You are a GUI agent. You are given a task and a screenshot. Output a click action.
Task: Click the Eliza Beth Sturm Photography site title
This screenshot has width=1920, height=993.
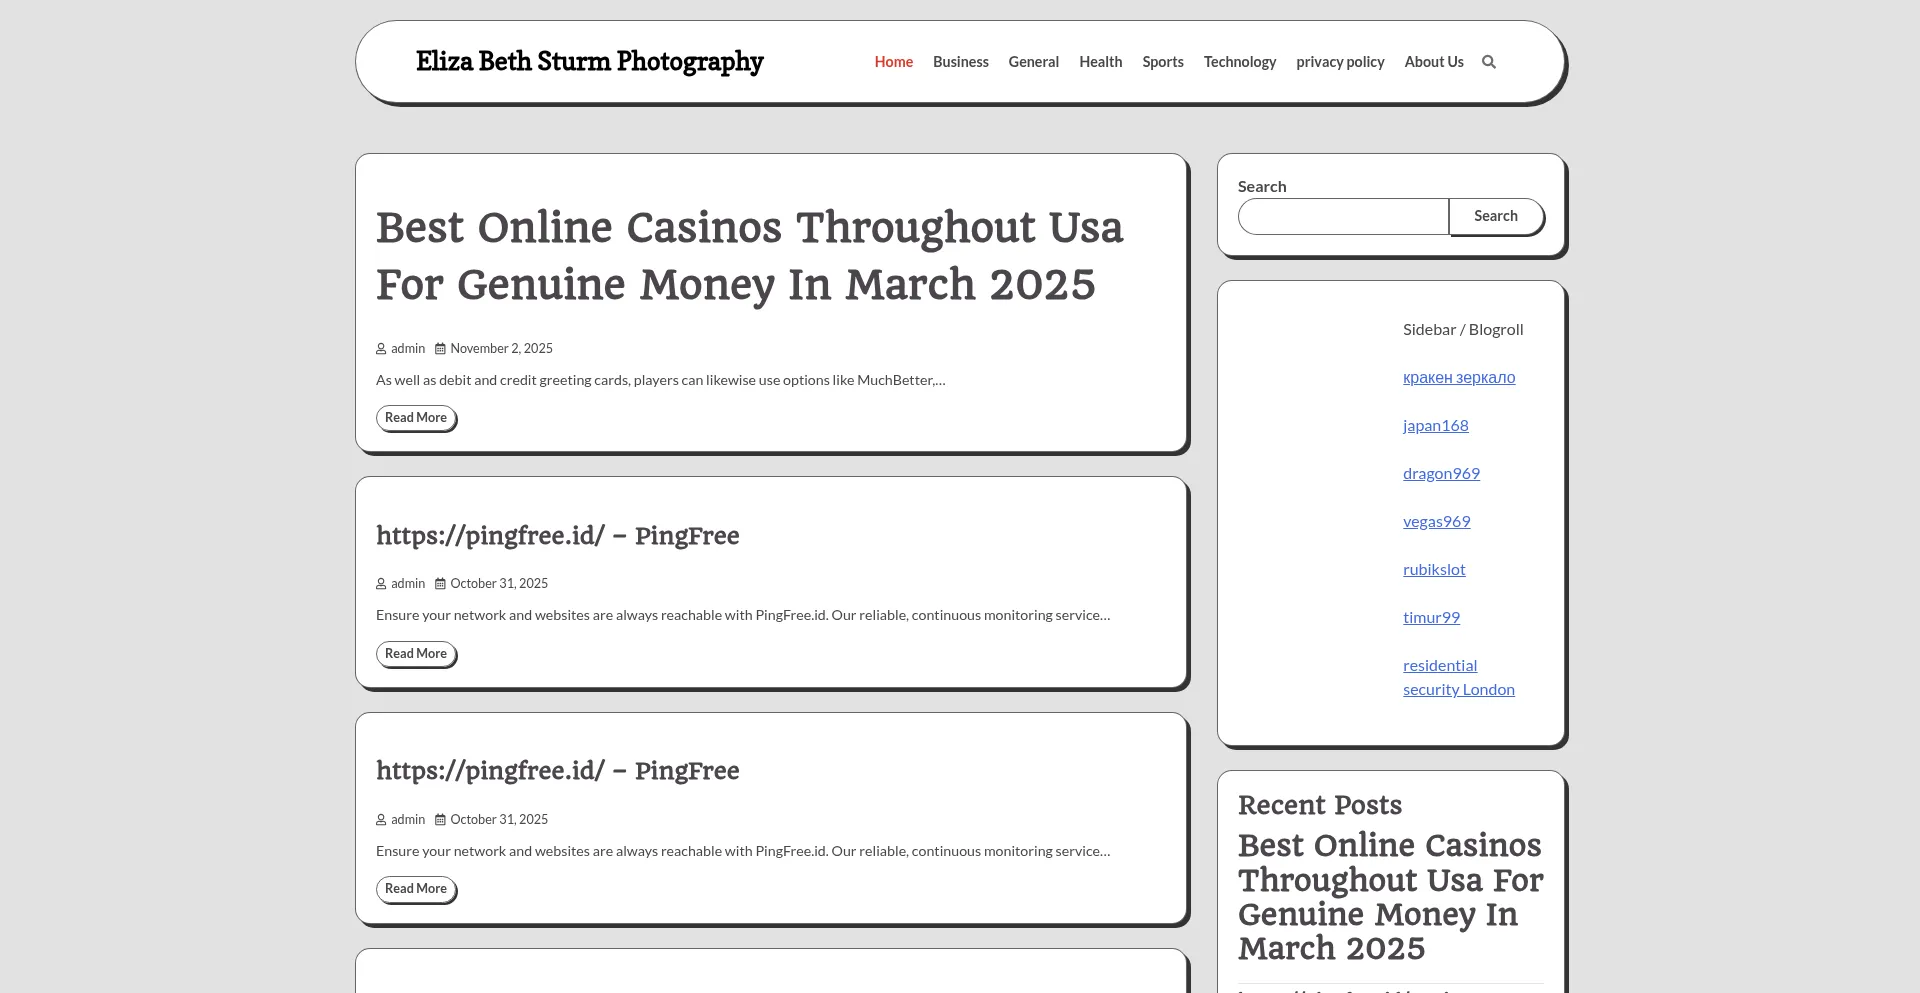pyautogui.click(x=589, y=62)
